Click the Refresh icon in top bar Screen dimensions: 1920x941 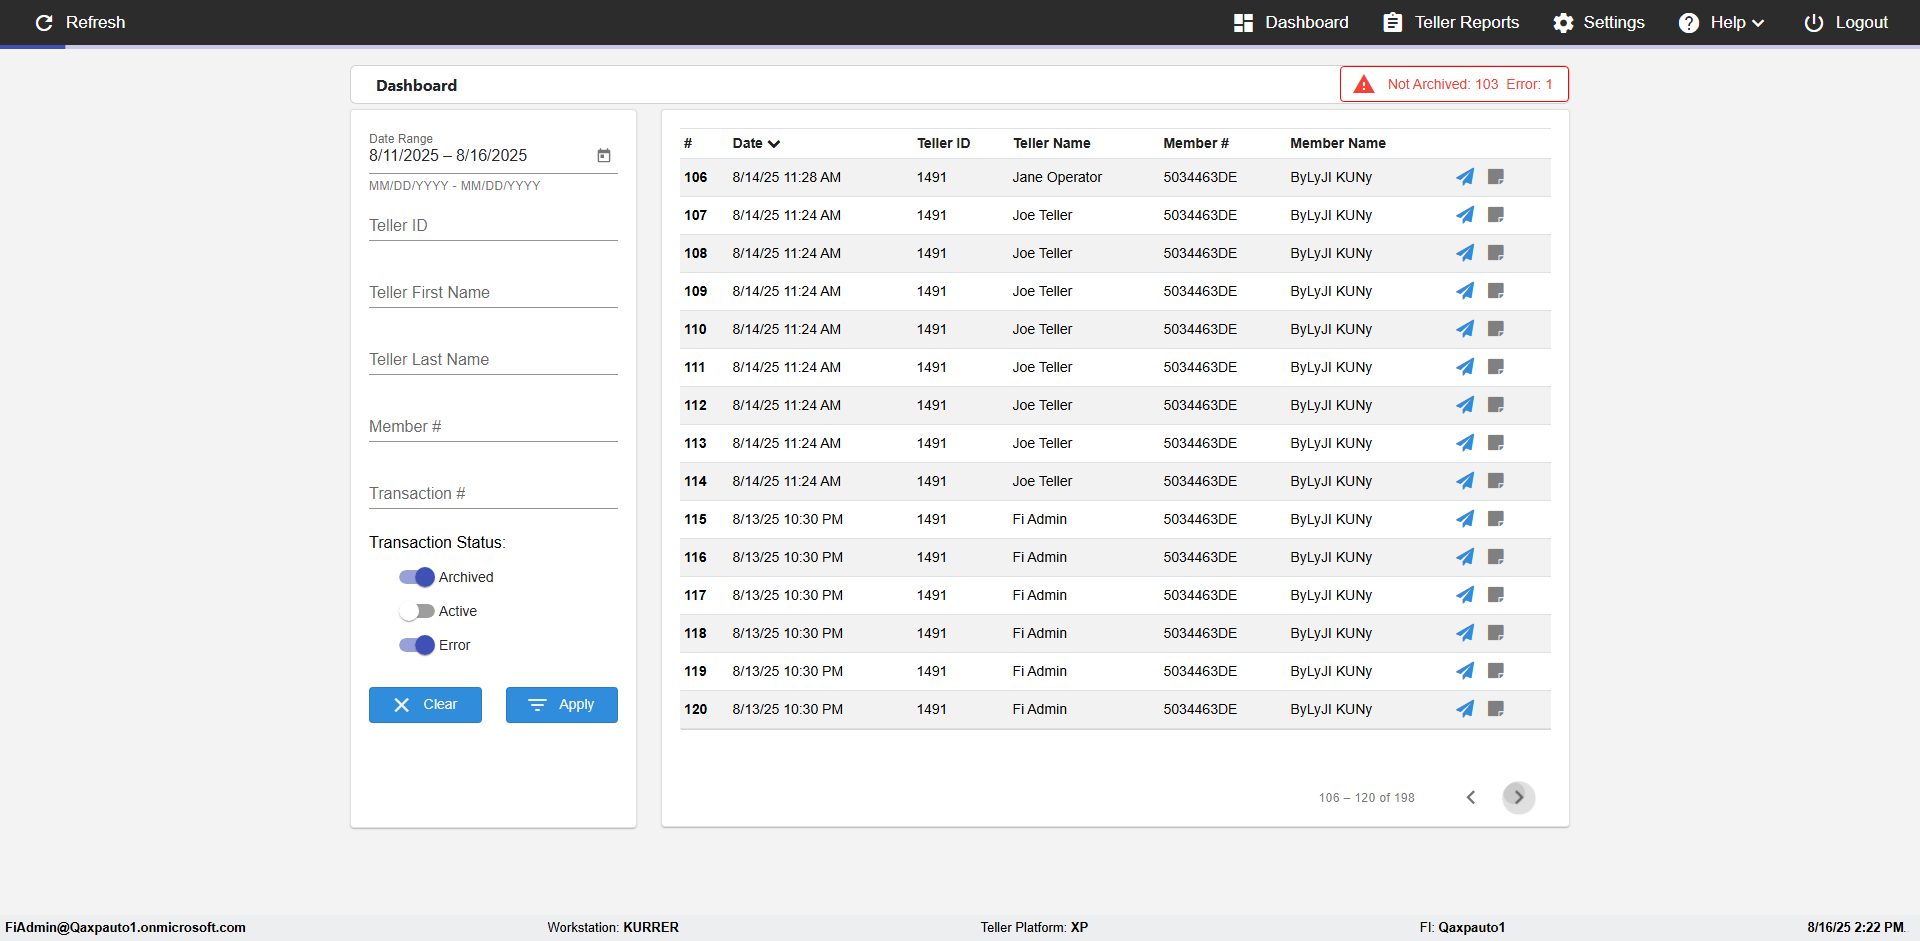pyautogui.click(x=44, y=22)
